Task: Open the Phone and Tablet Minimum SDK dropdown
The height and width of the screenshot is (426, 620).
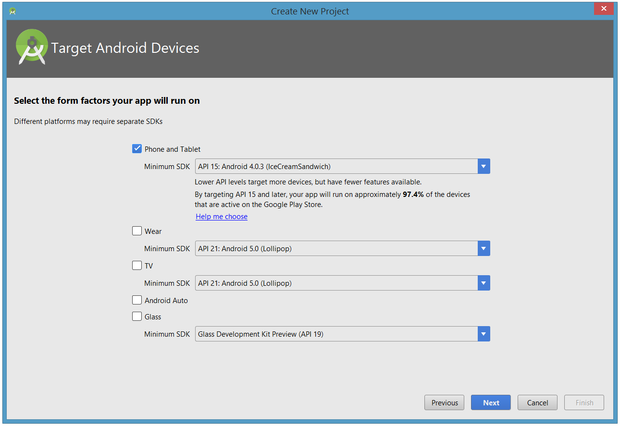Action: [x=483, y=166]
